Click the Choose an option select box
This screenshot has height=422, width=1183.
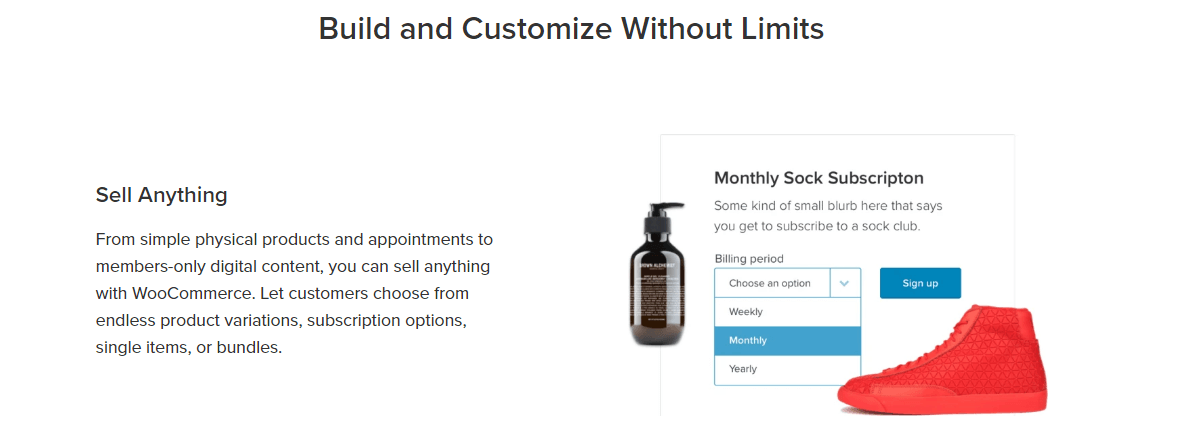[787, 283]
